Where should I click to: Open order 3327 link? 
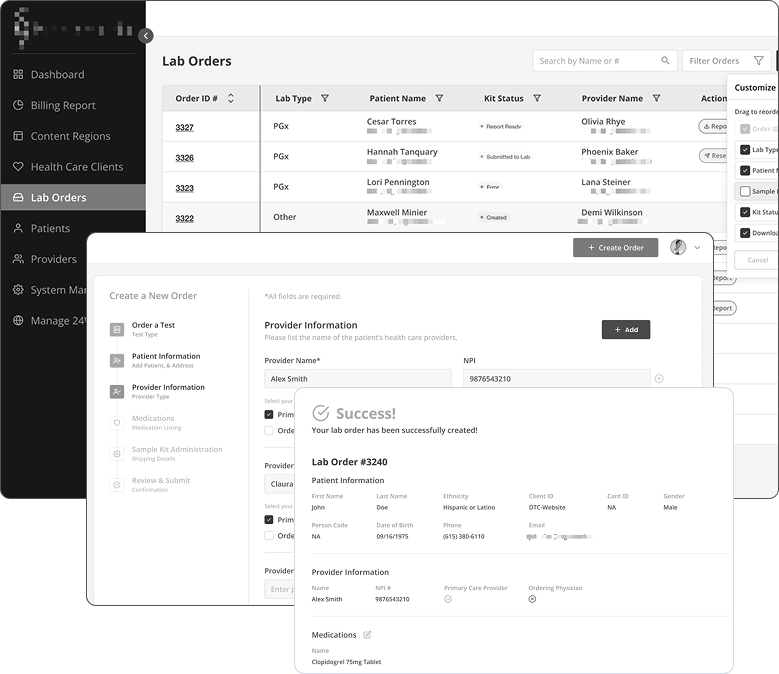(184, 127)
